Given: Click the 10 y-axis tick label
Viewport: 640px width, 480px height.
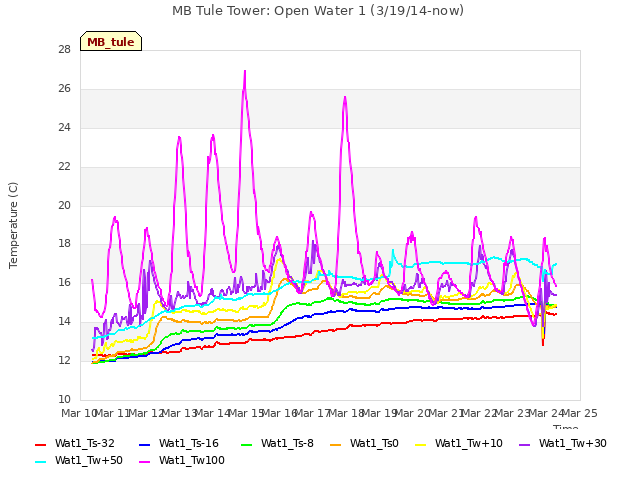Looking at the screenshot, I should 64,400.
